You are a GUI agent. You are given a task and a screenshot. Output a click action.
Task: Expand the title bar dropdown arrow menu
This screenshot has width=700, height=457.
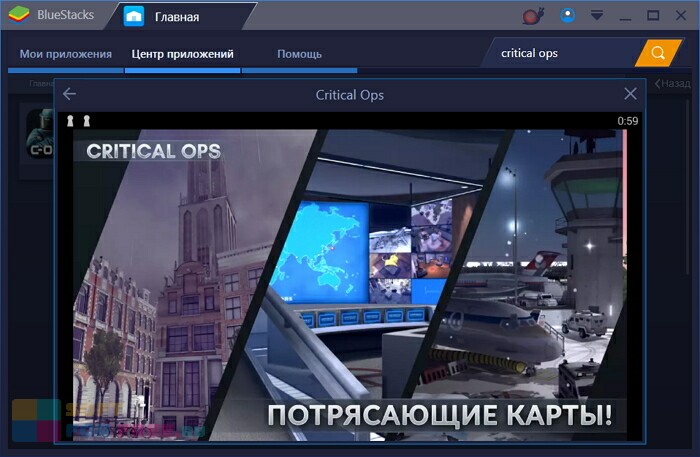coord(597,16)
